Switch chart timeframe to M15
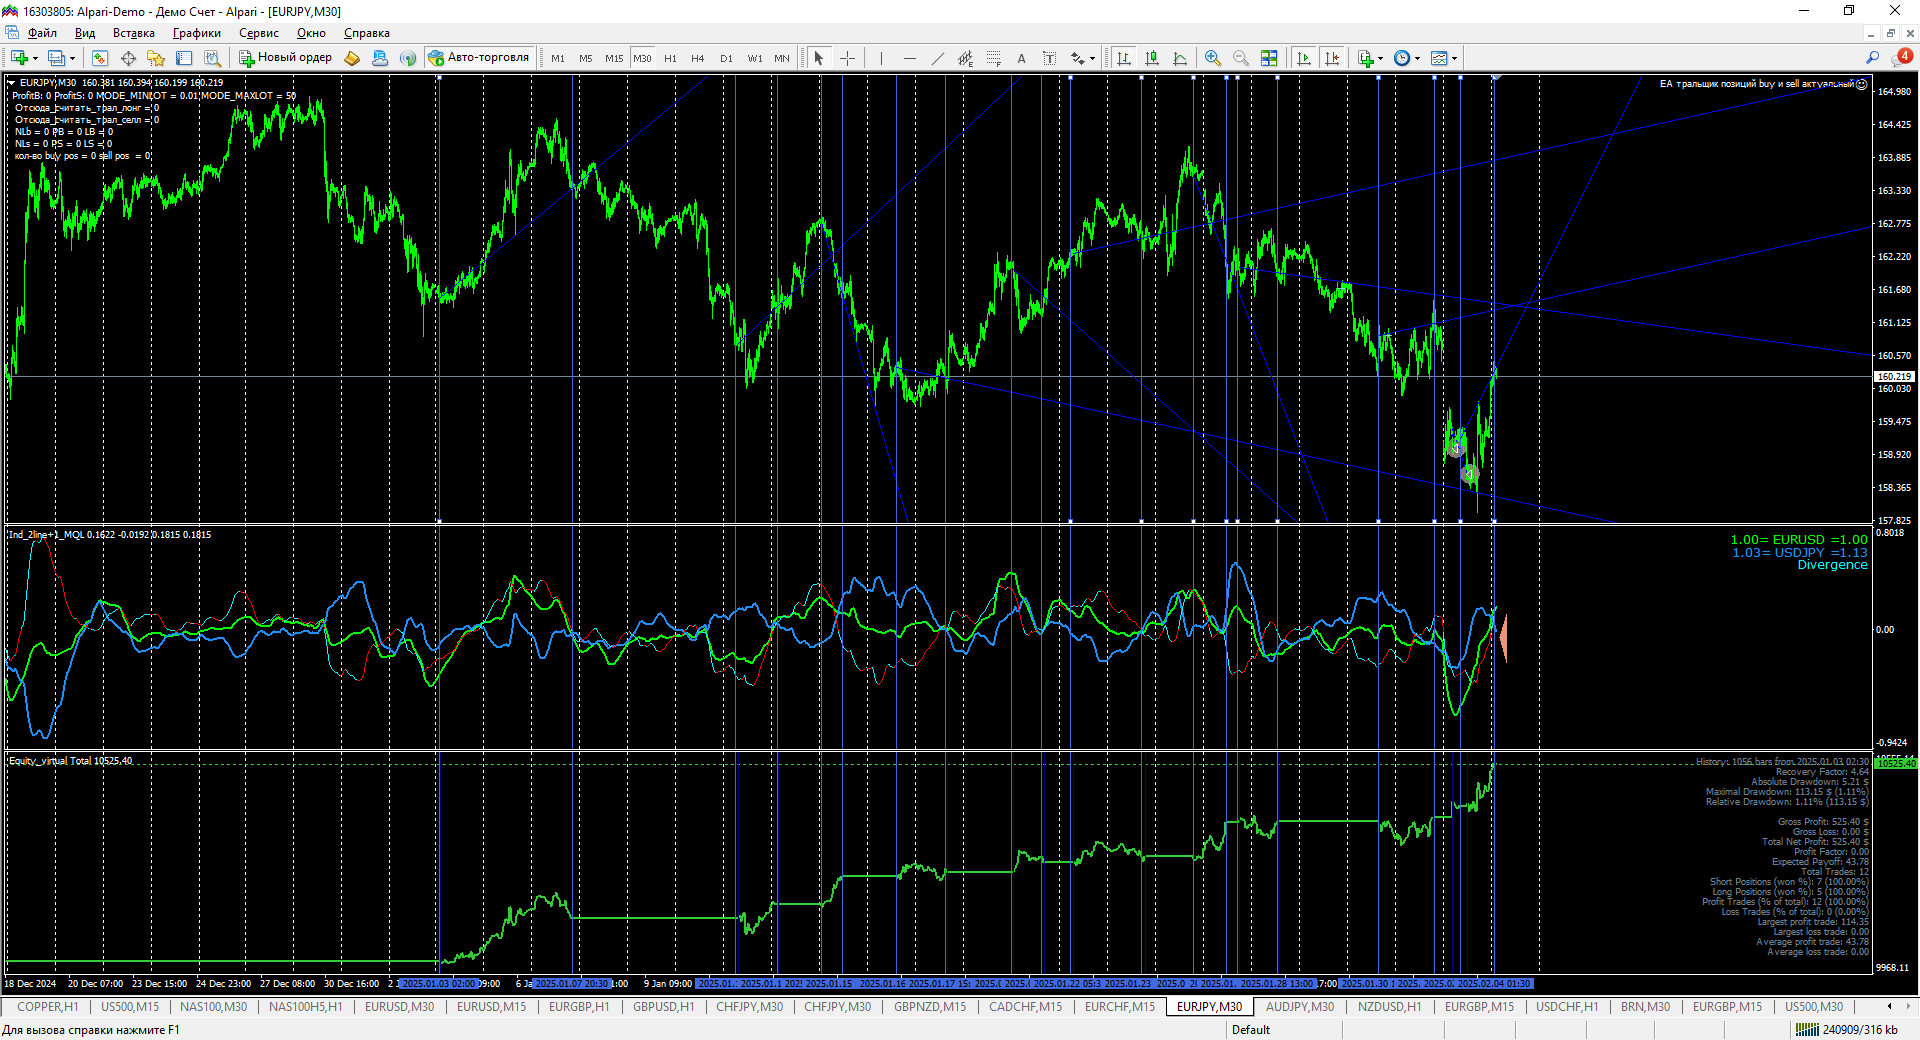 [614, 58]
